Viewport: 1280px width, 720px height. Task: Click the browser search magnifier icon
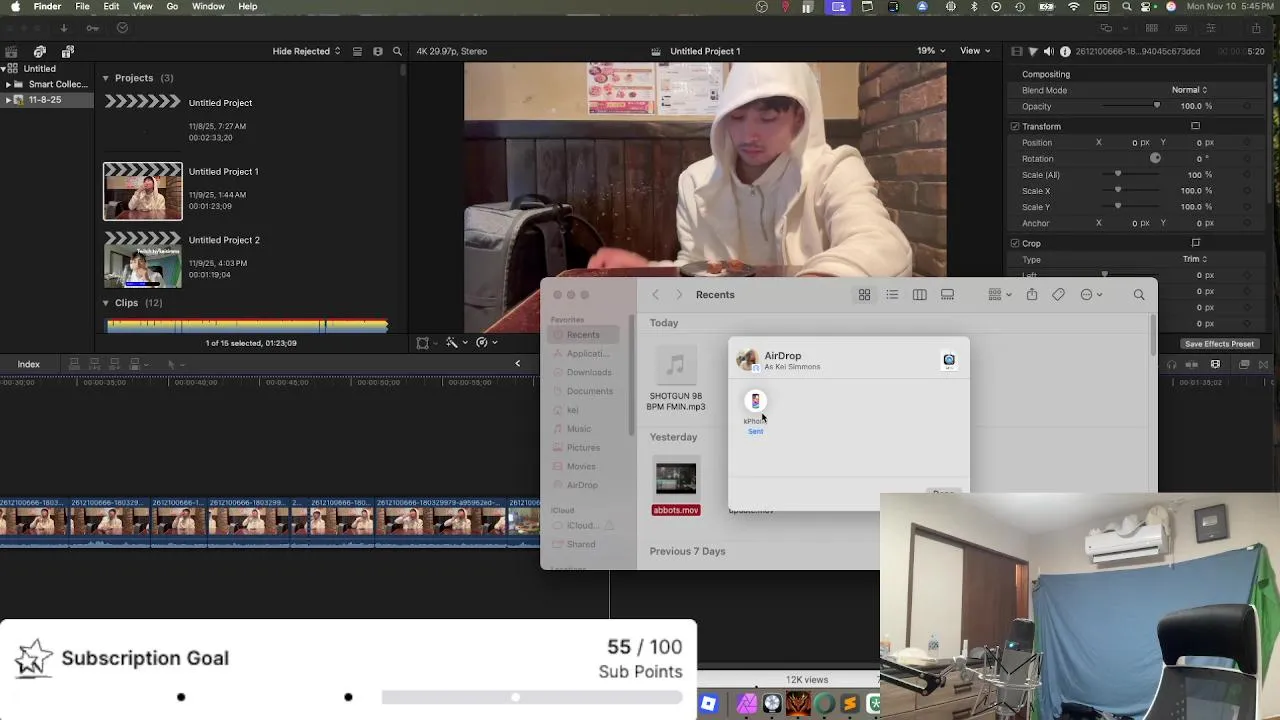pyautogui.click(x=397, y=51)
